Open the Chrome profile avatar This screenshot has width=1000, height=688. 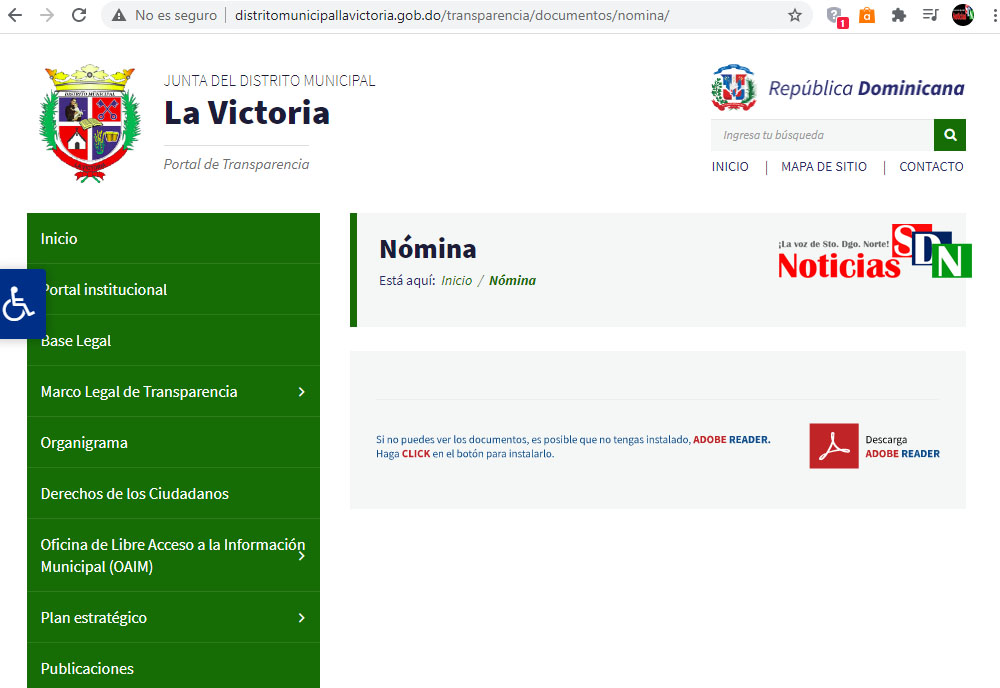point(962,15)
